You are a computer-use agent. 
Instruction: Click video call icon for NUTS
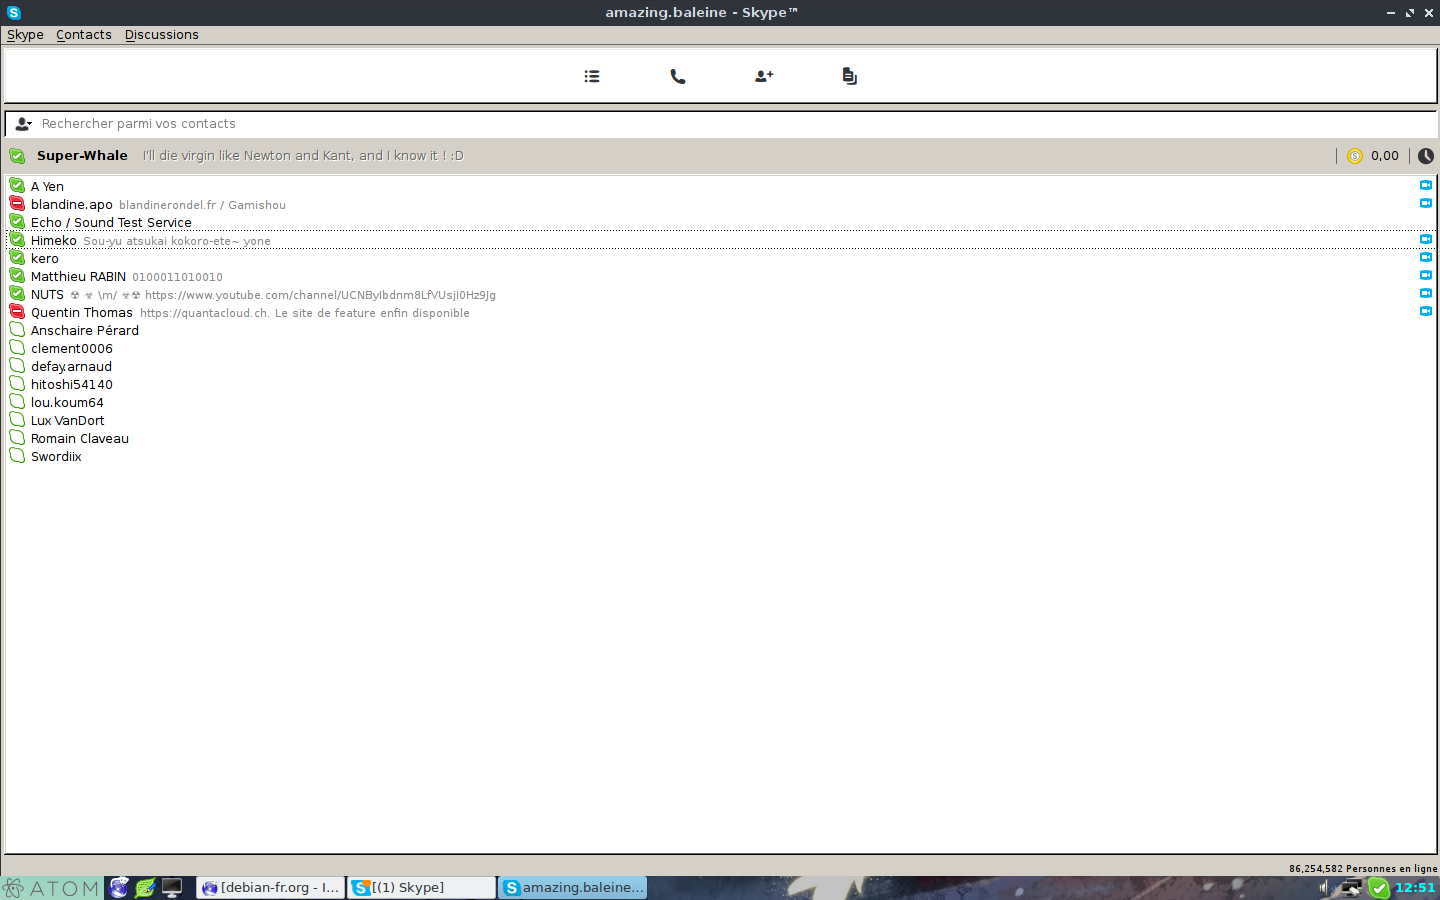[x=1426, y=293]
